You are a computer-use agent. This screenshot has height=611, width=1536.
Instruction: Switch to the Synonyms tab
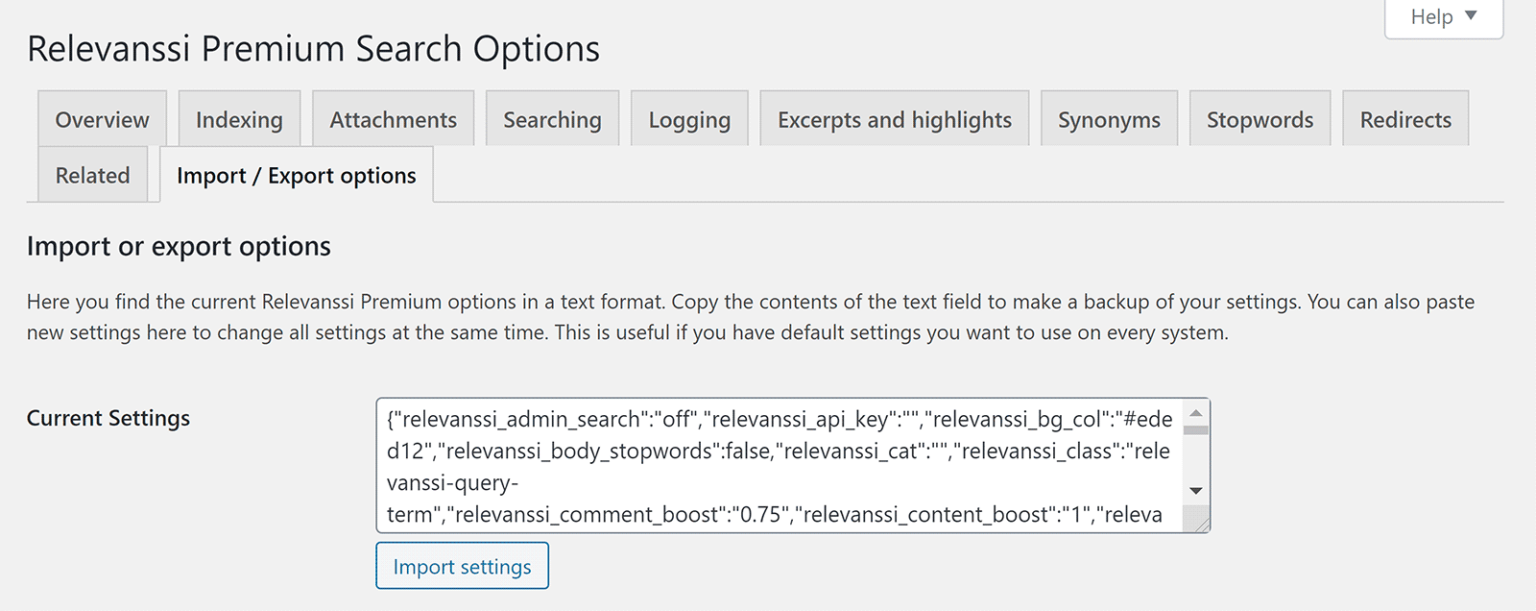pyautogui.click(x=1109, y=118)
